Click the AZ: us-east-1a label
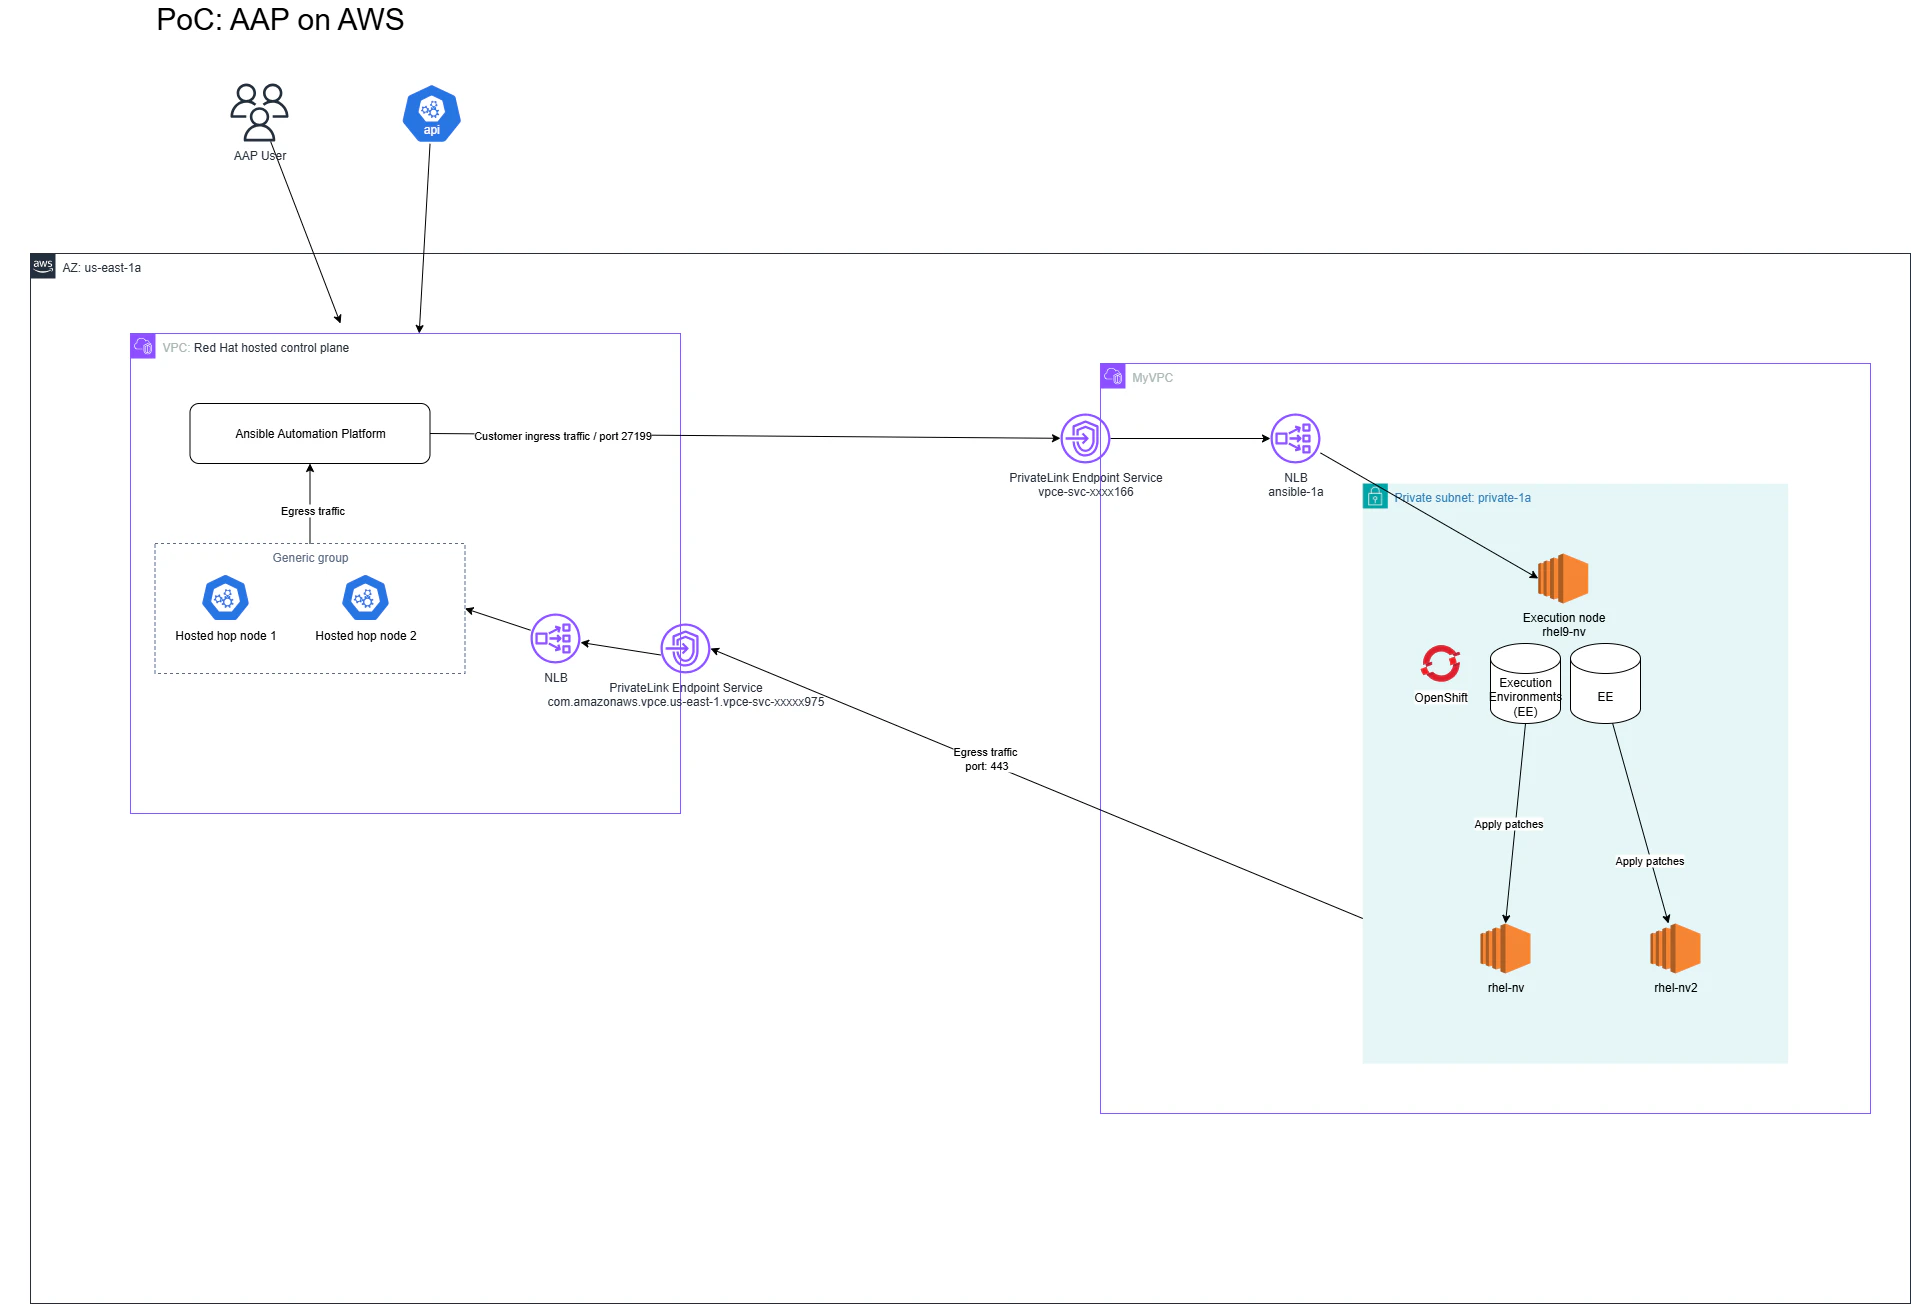Screen dimensions: 1911x1304 (102, 268)
